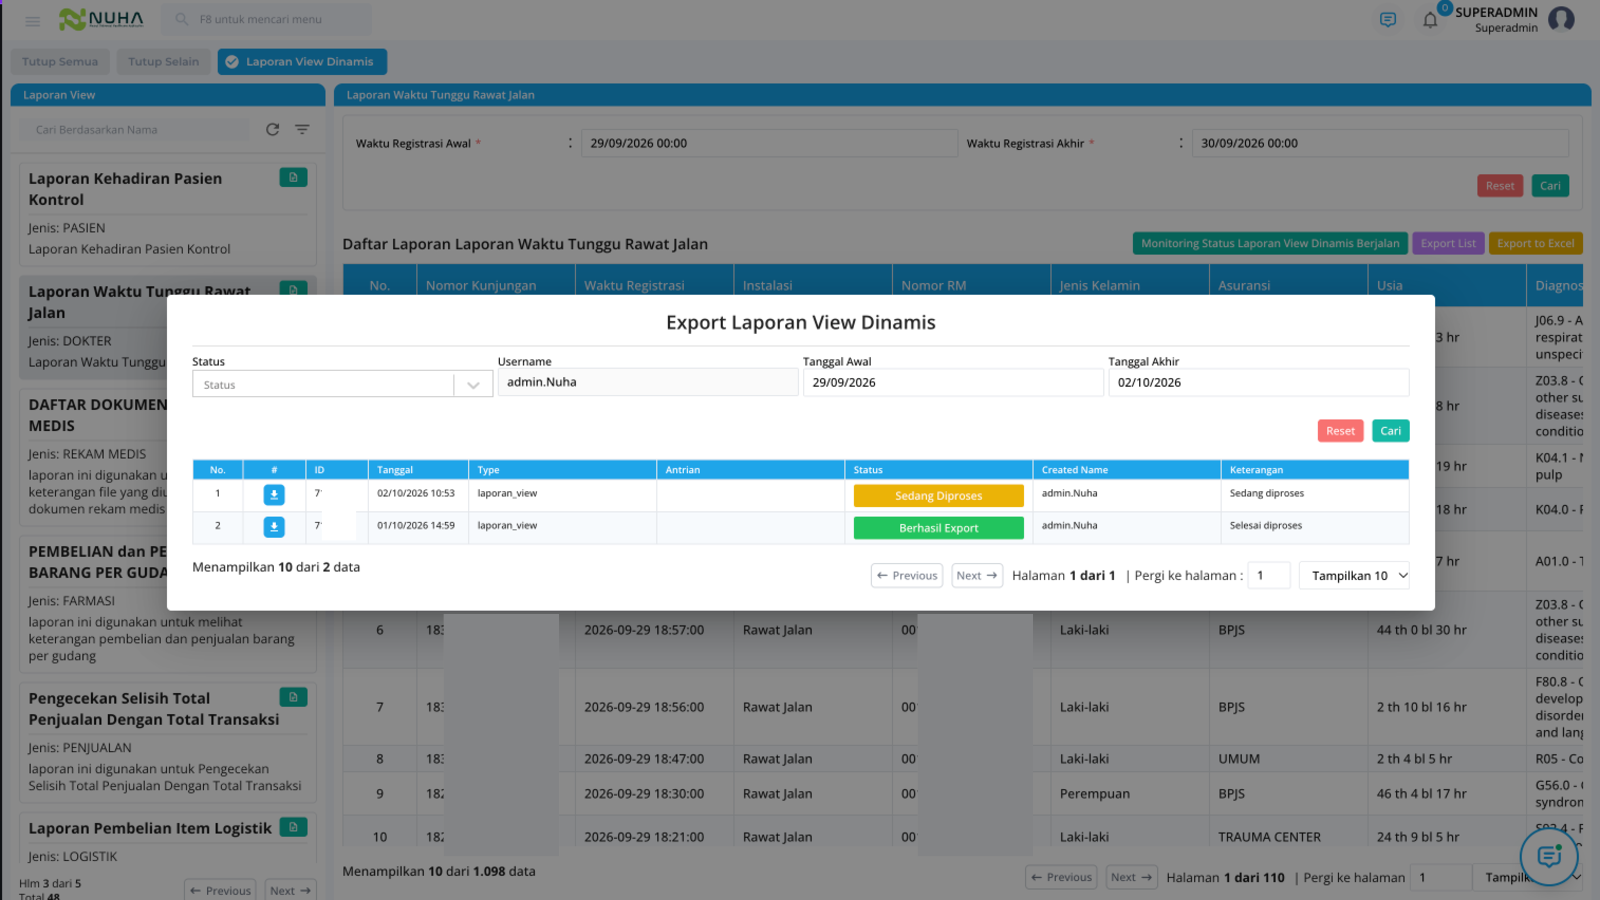Viewport: 1600px width, 900px height.
Task: Download the export in row 1
Action: (274, 495)
